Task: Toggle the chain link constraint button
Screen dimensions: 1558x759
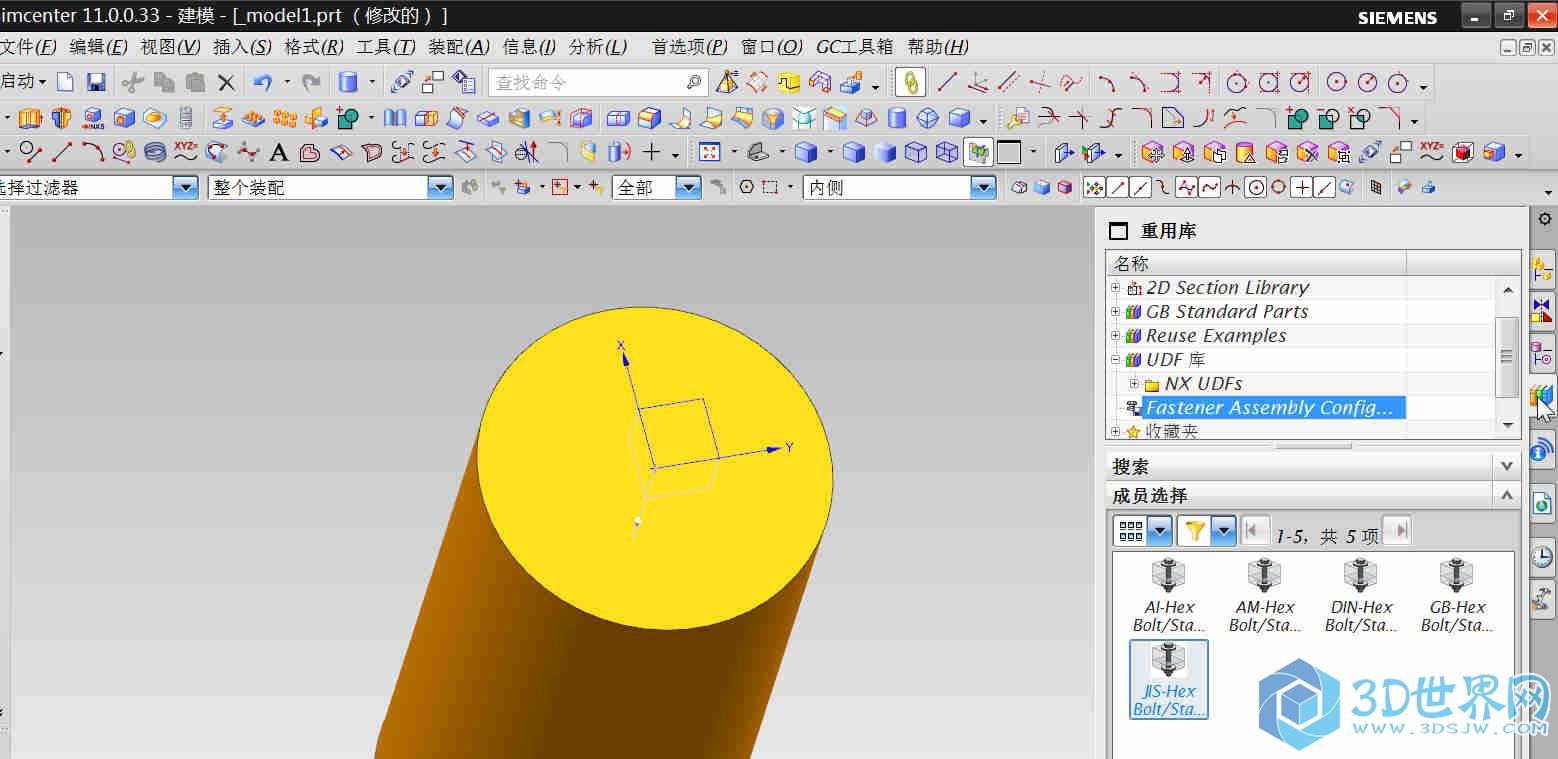Action: (x=910, y=82)
